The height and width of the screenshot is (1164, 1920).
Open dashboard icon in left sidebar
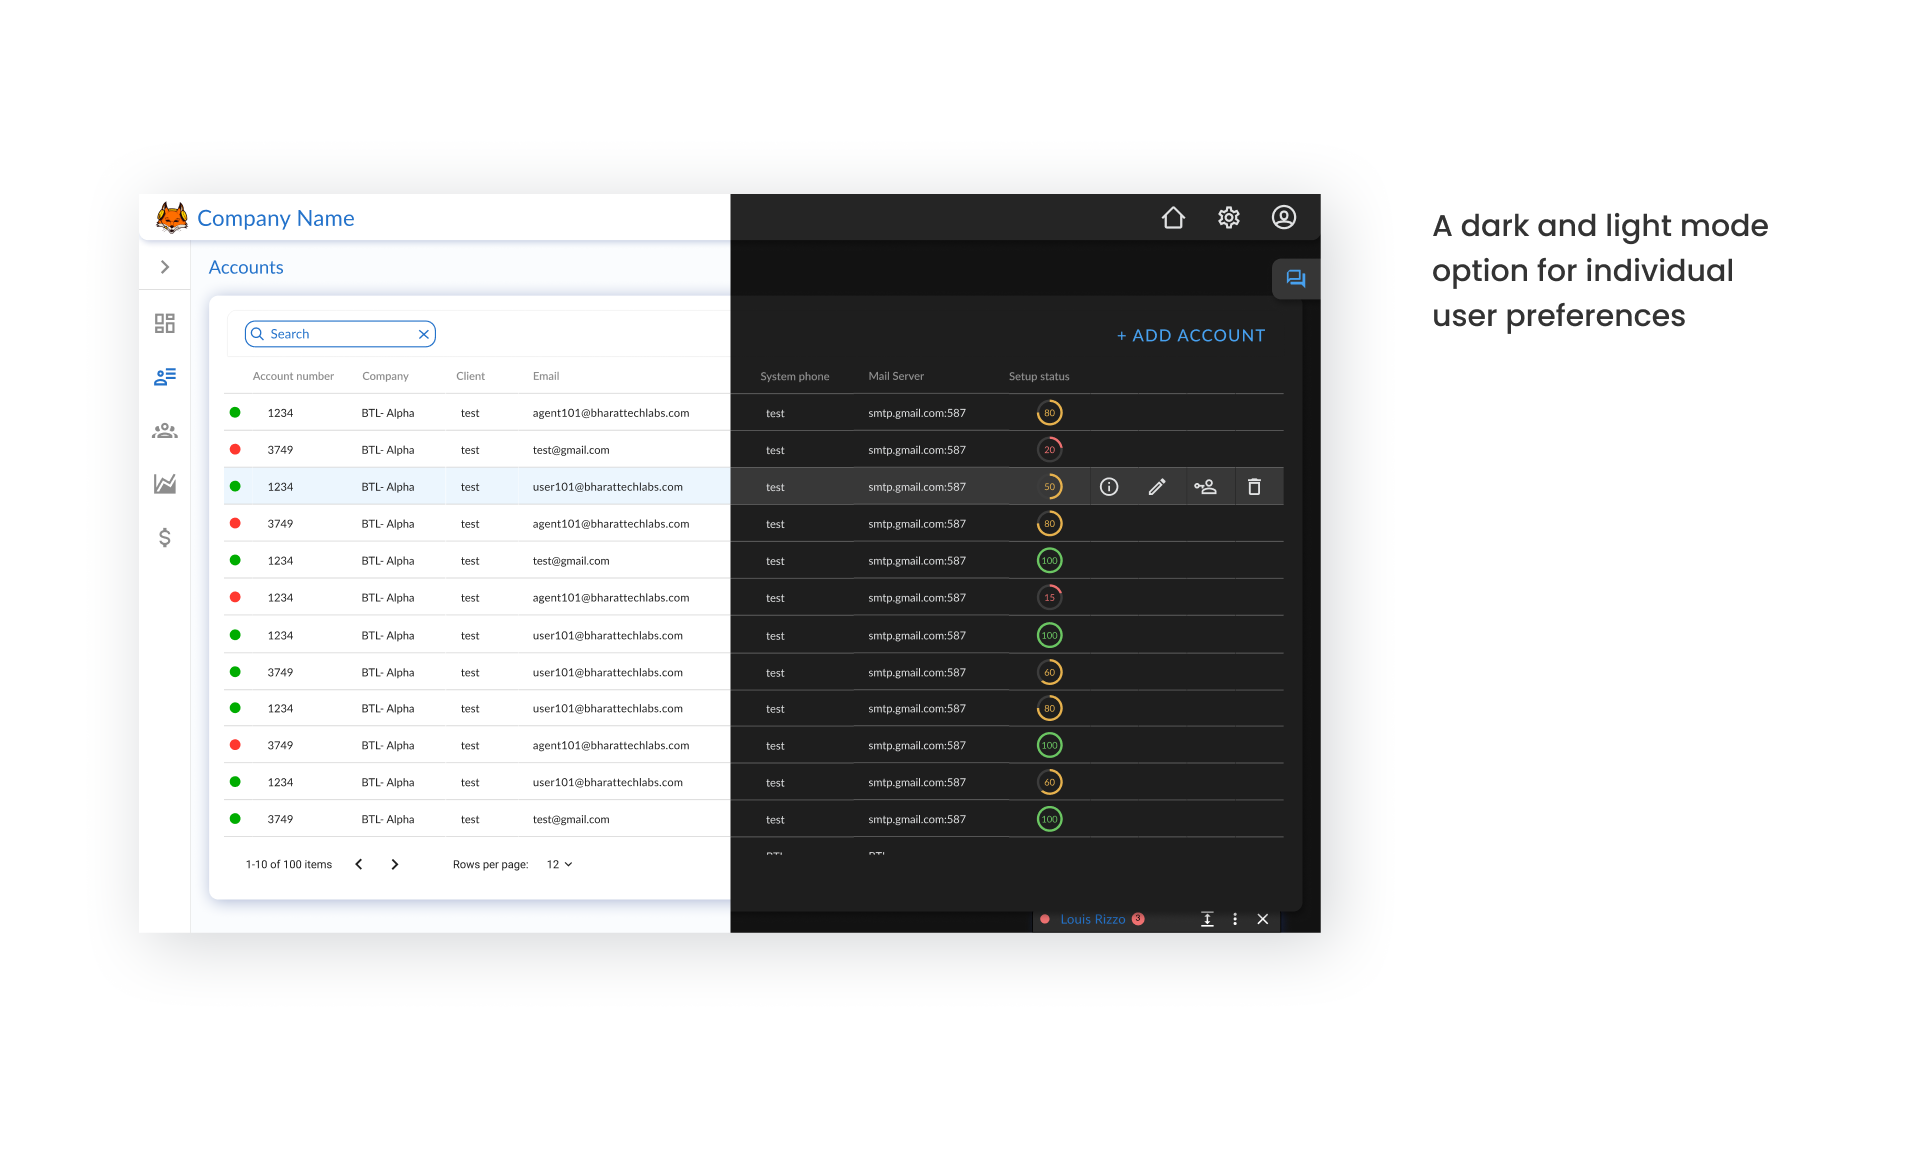pyautogui.click(x=165, y=323)
